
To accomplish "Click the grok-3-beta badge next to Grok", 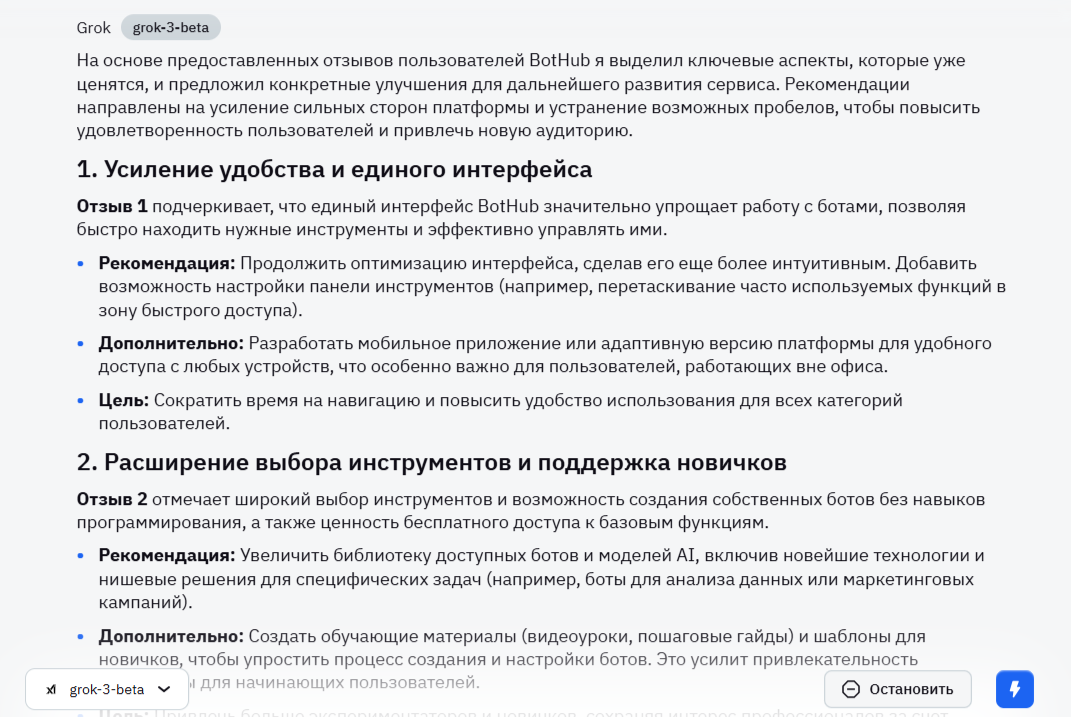I will coord(171,28).
